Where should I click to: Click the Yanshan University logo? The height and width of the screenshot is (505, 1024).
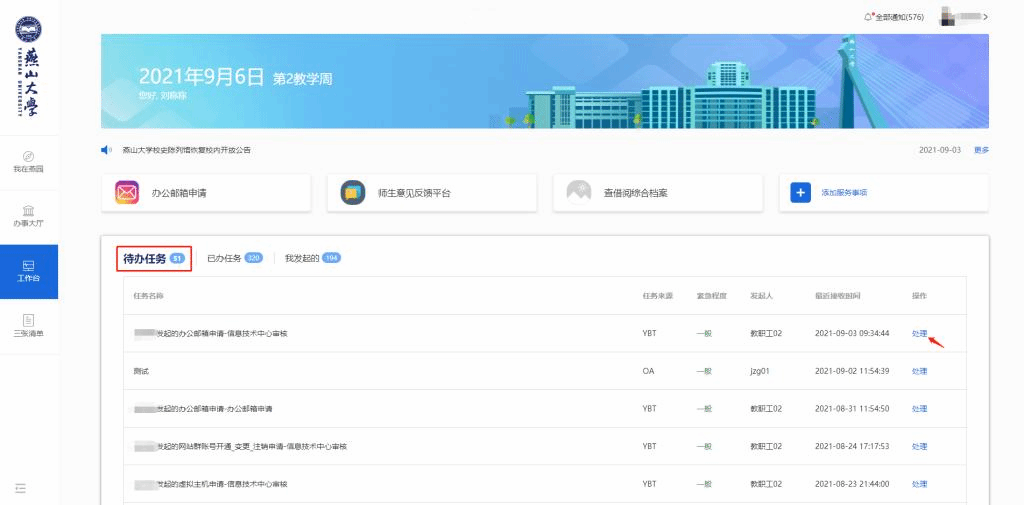click(29, 66)
